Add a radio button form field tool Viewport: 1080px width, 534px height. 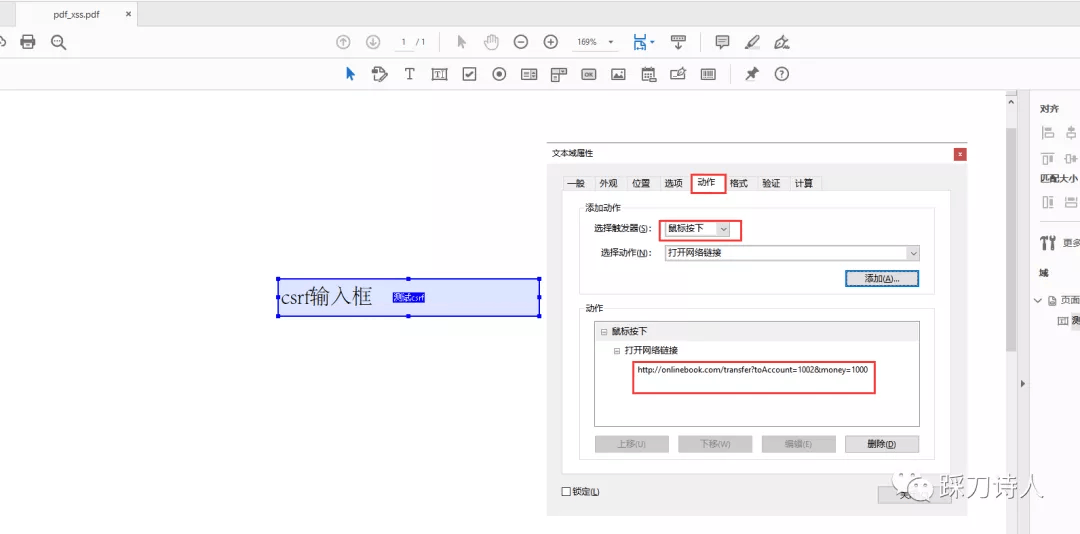[499, 74]
